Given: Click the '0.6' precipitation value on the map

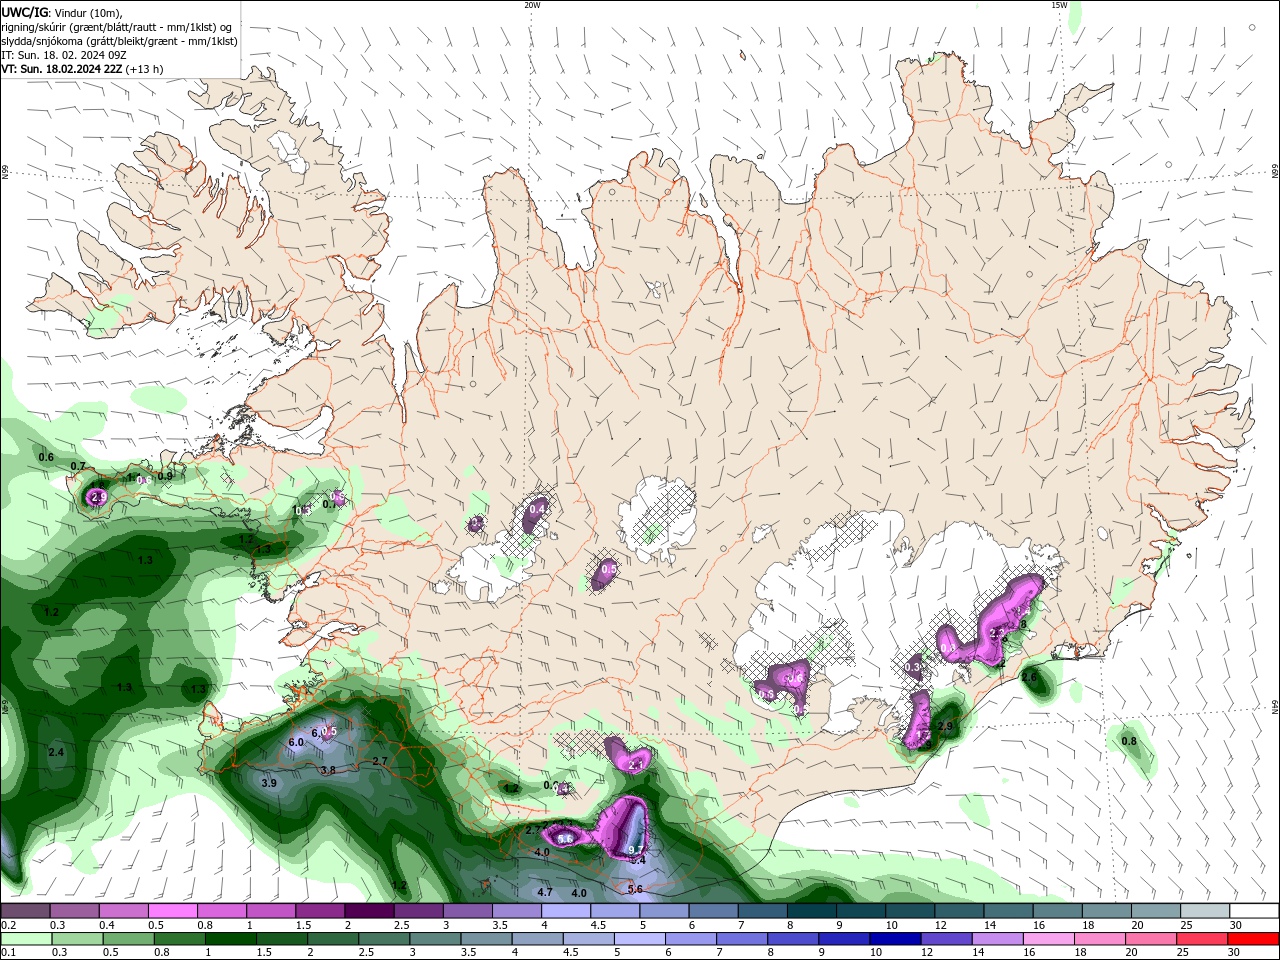Looking at the screenshot, I should 46,457.
